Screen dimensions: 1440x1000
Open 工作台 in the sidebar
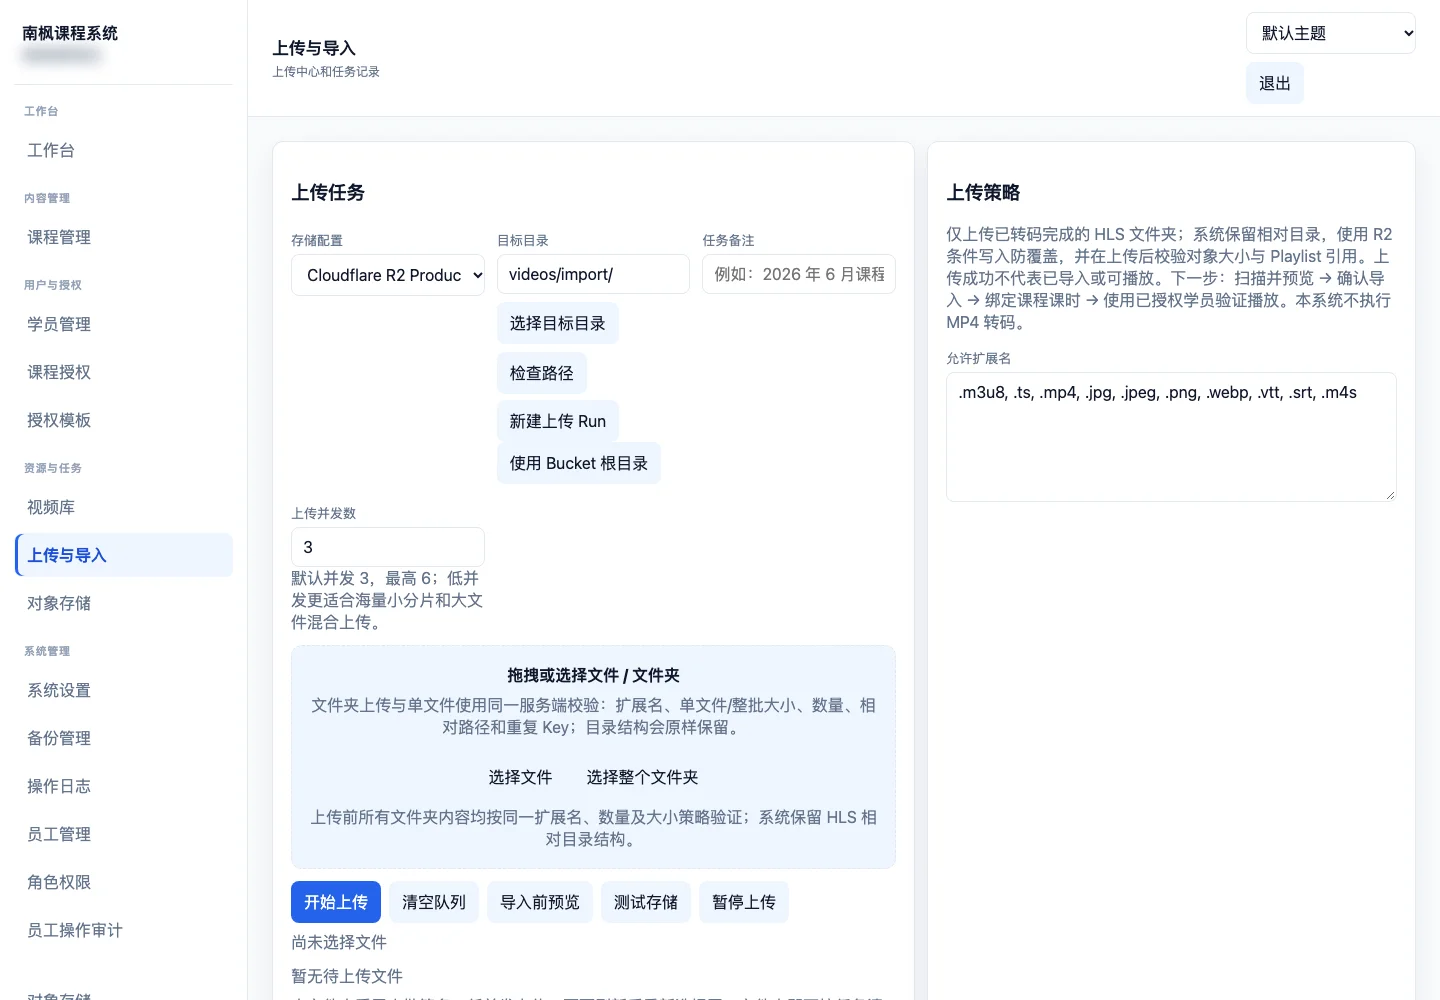click(x=124, y=150)
